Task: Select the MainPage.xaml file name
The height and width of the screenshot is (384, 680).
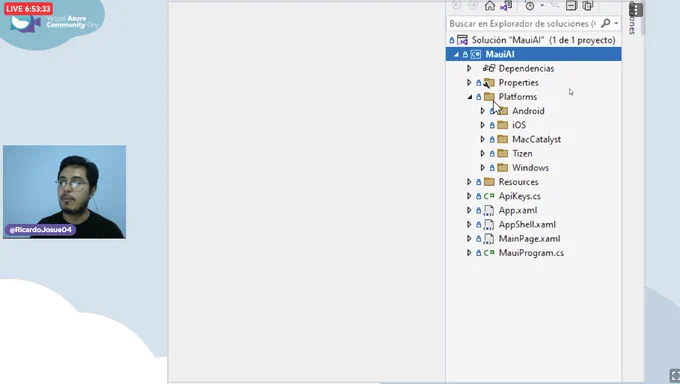Action: [529, 239]
